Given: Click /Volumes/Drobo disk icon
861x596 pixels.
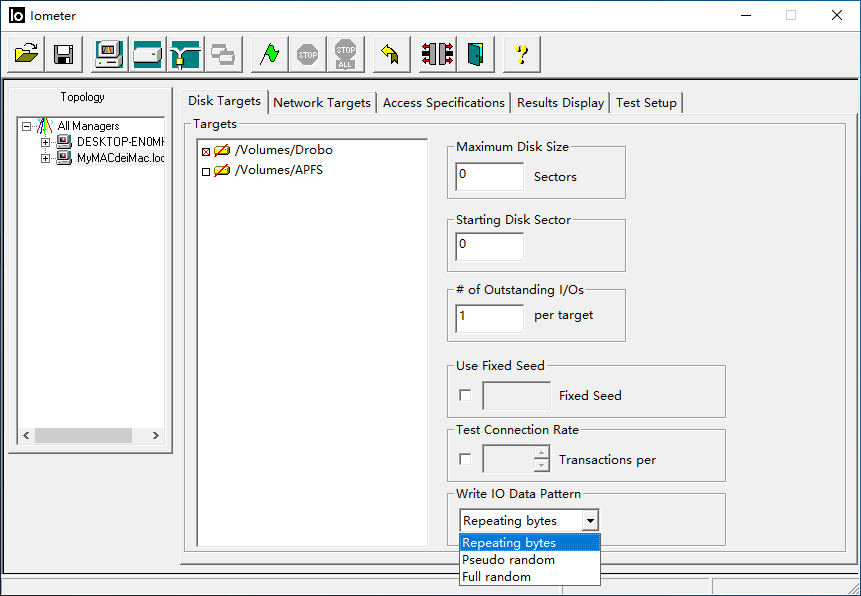Looking at the screenshot, I should click(x=222, y=150).
